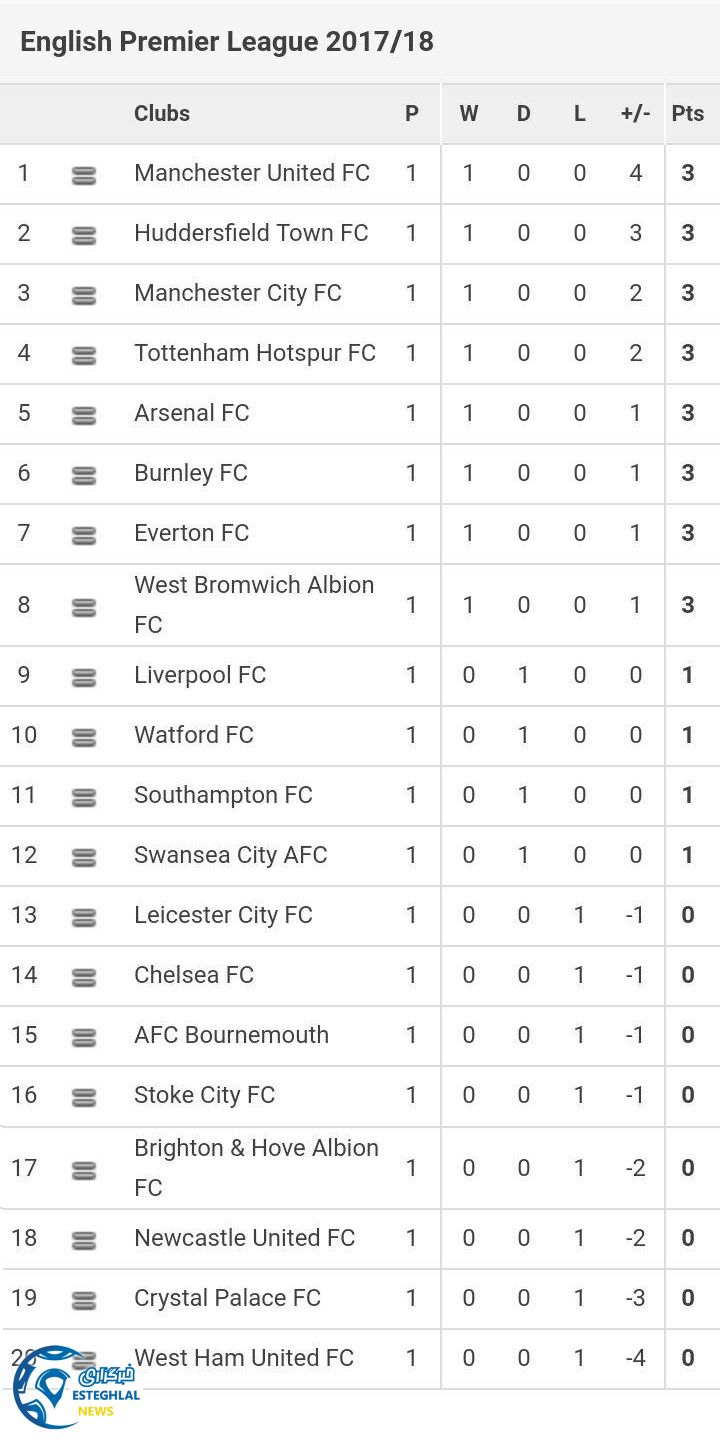This screenshot has height=1451, width=720.
Task: Click the position-change icon beside Stoke City FC
Action: 84,1098
